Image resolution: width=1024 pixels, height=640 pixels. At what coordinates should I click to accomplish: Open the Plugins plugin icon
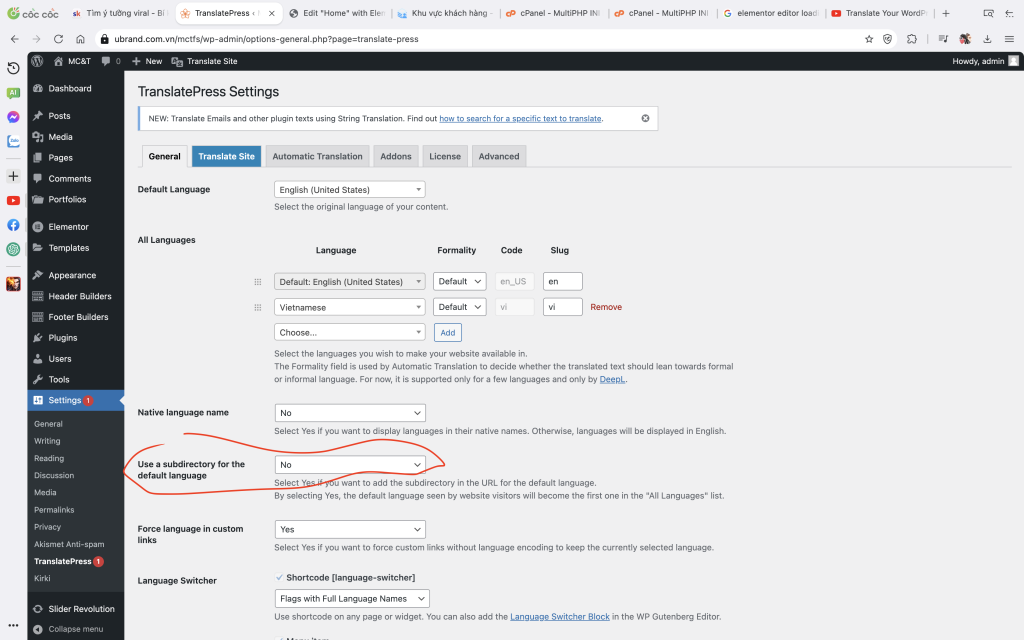point(36,337)
